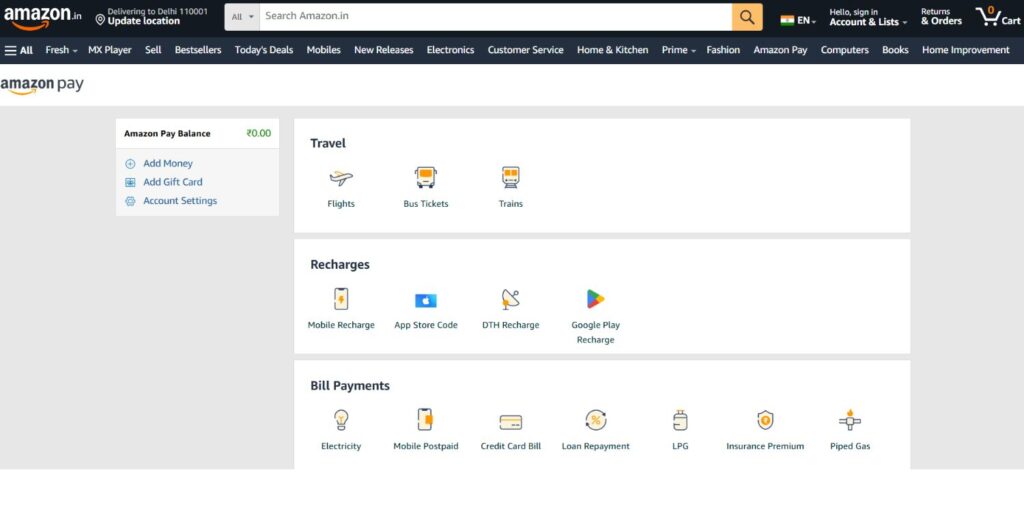
Task: Open the Piped Gas icon
Action: (x=850, y=419)
